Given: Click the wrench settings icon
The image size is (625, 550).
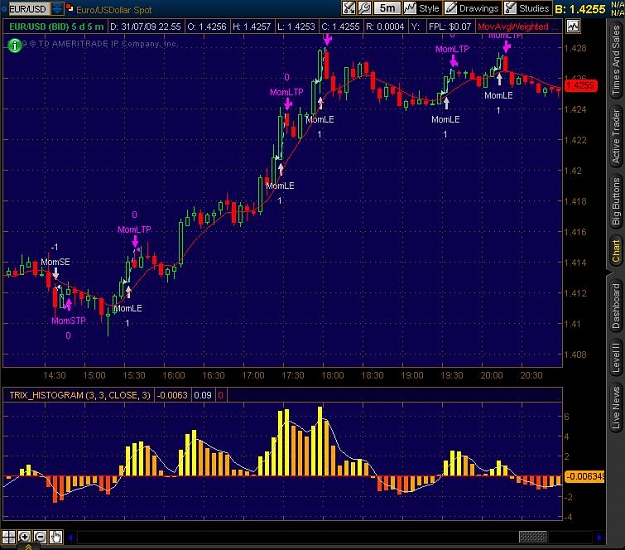Looking at the screenshot, I should (365, 8).
